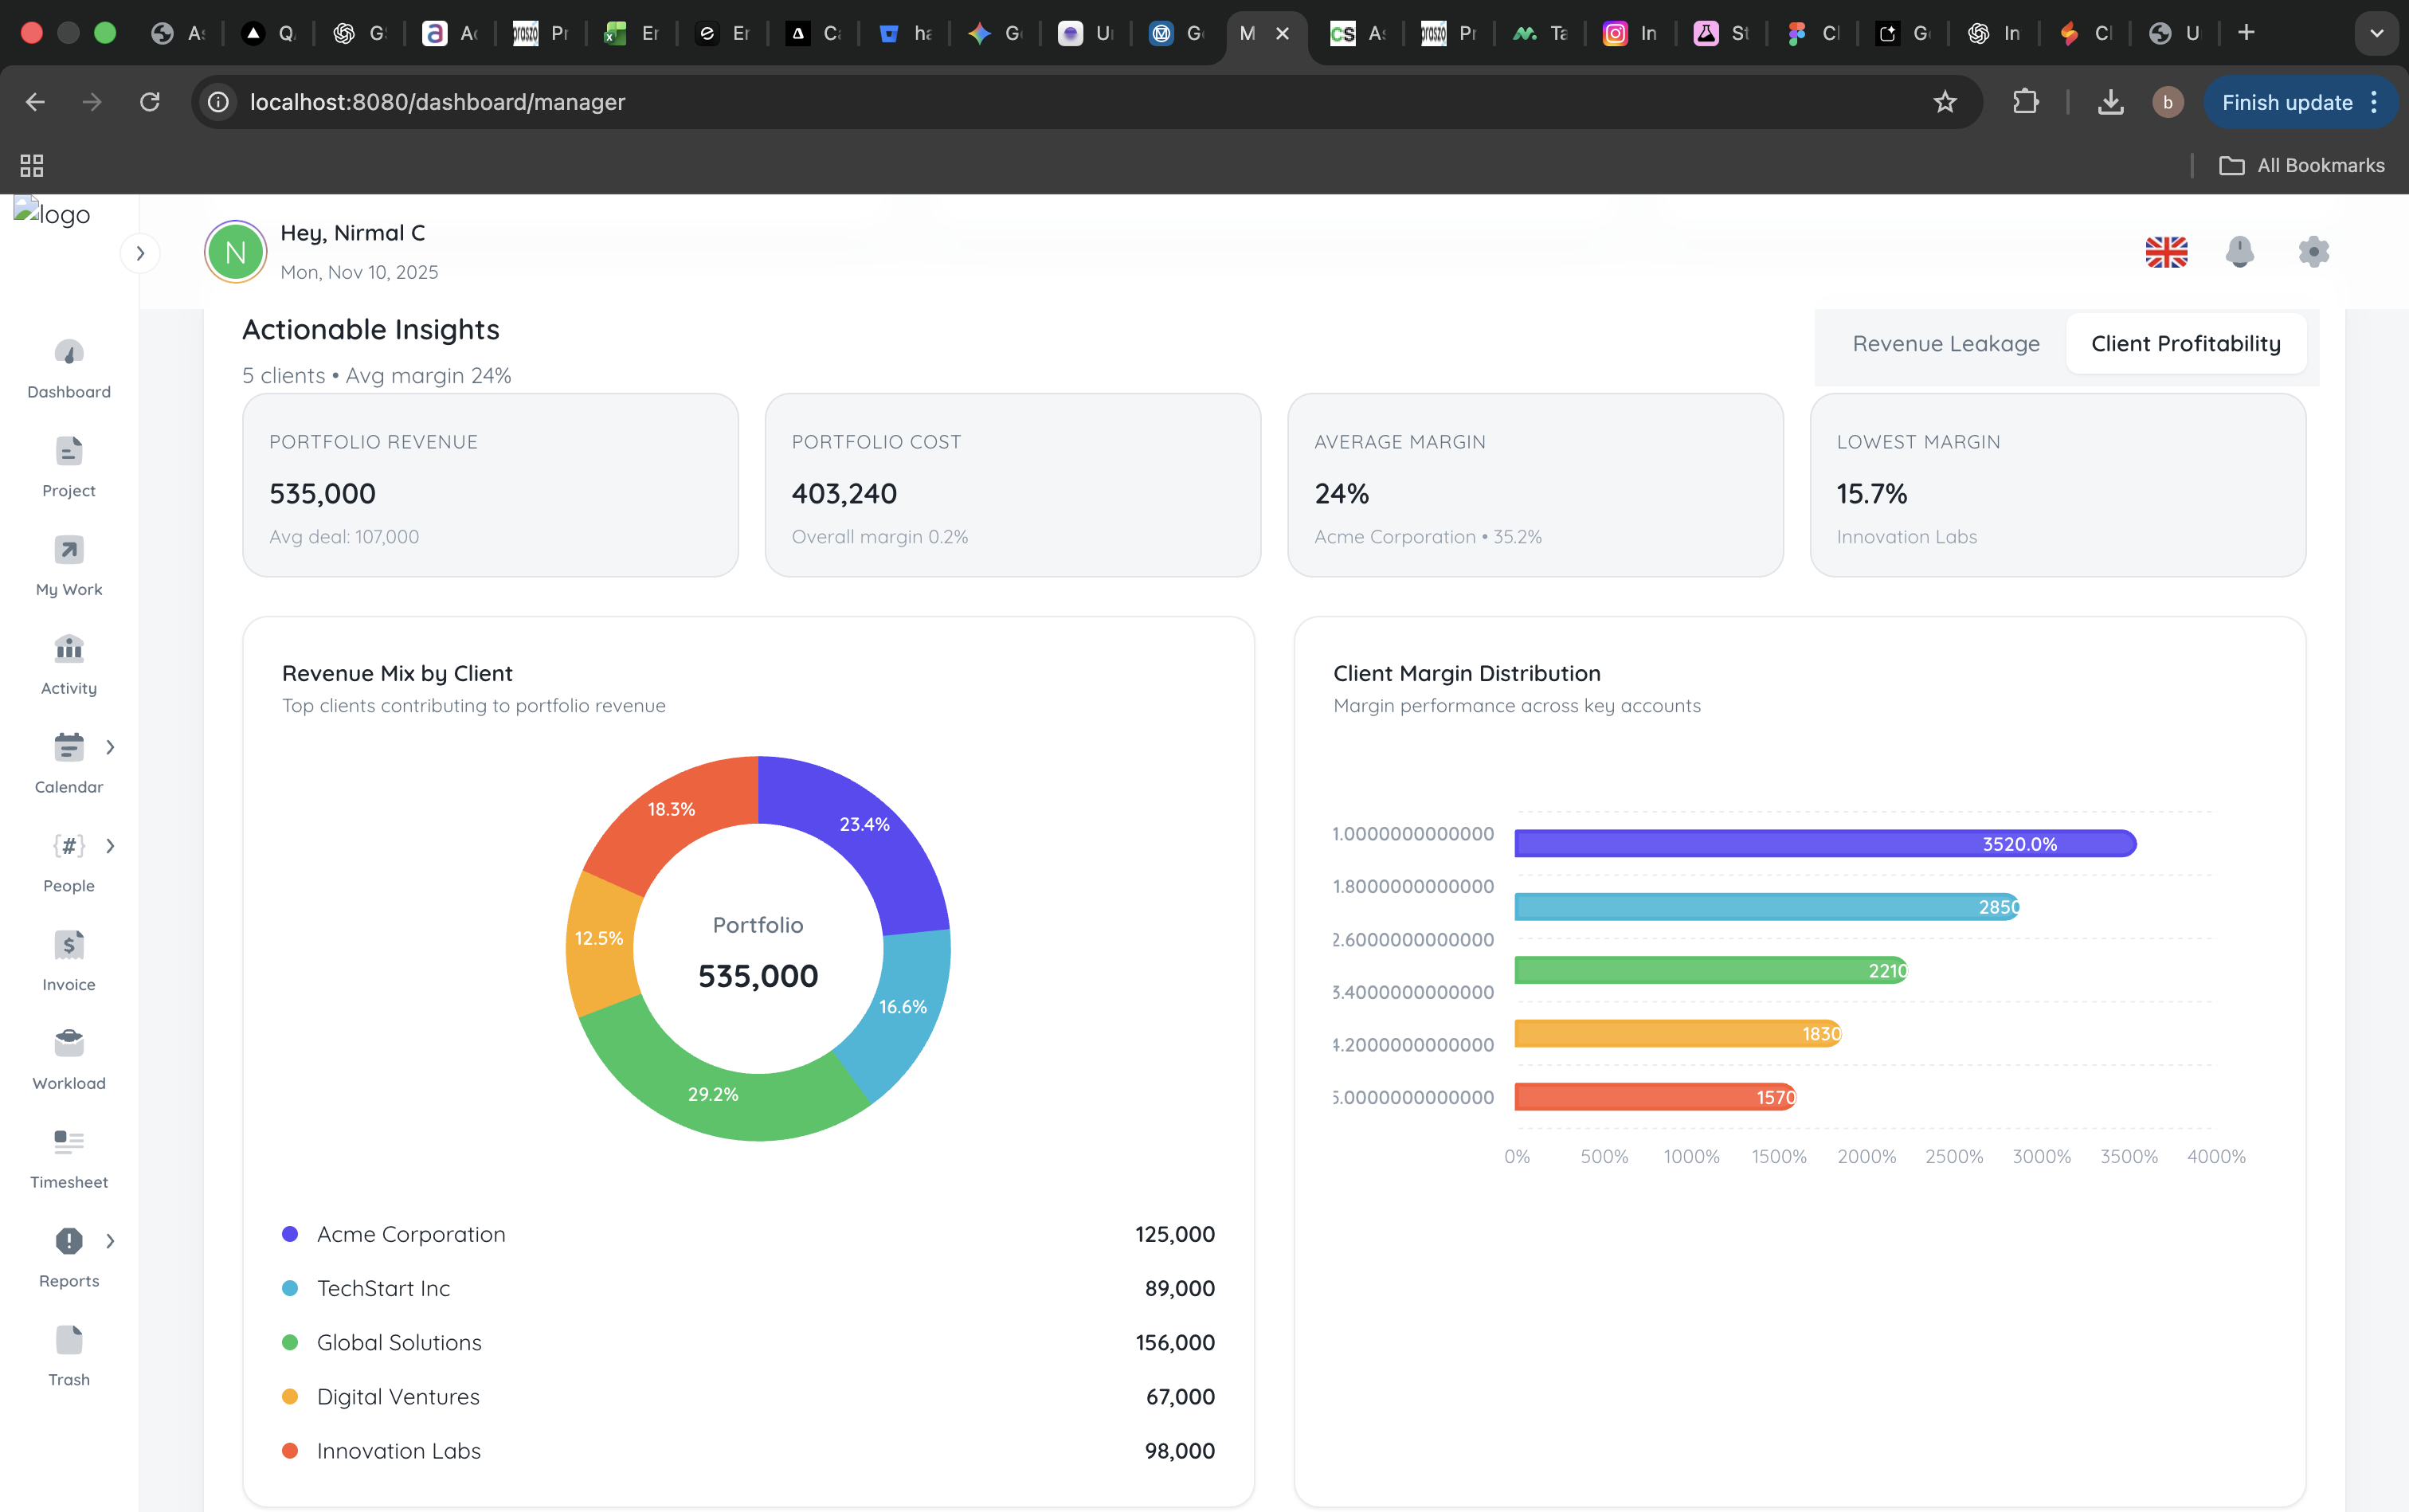This screenshot has width=2409, height=1512.
Task: Click the UK flag language selector
Action: pos(2166,252)
